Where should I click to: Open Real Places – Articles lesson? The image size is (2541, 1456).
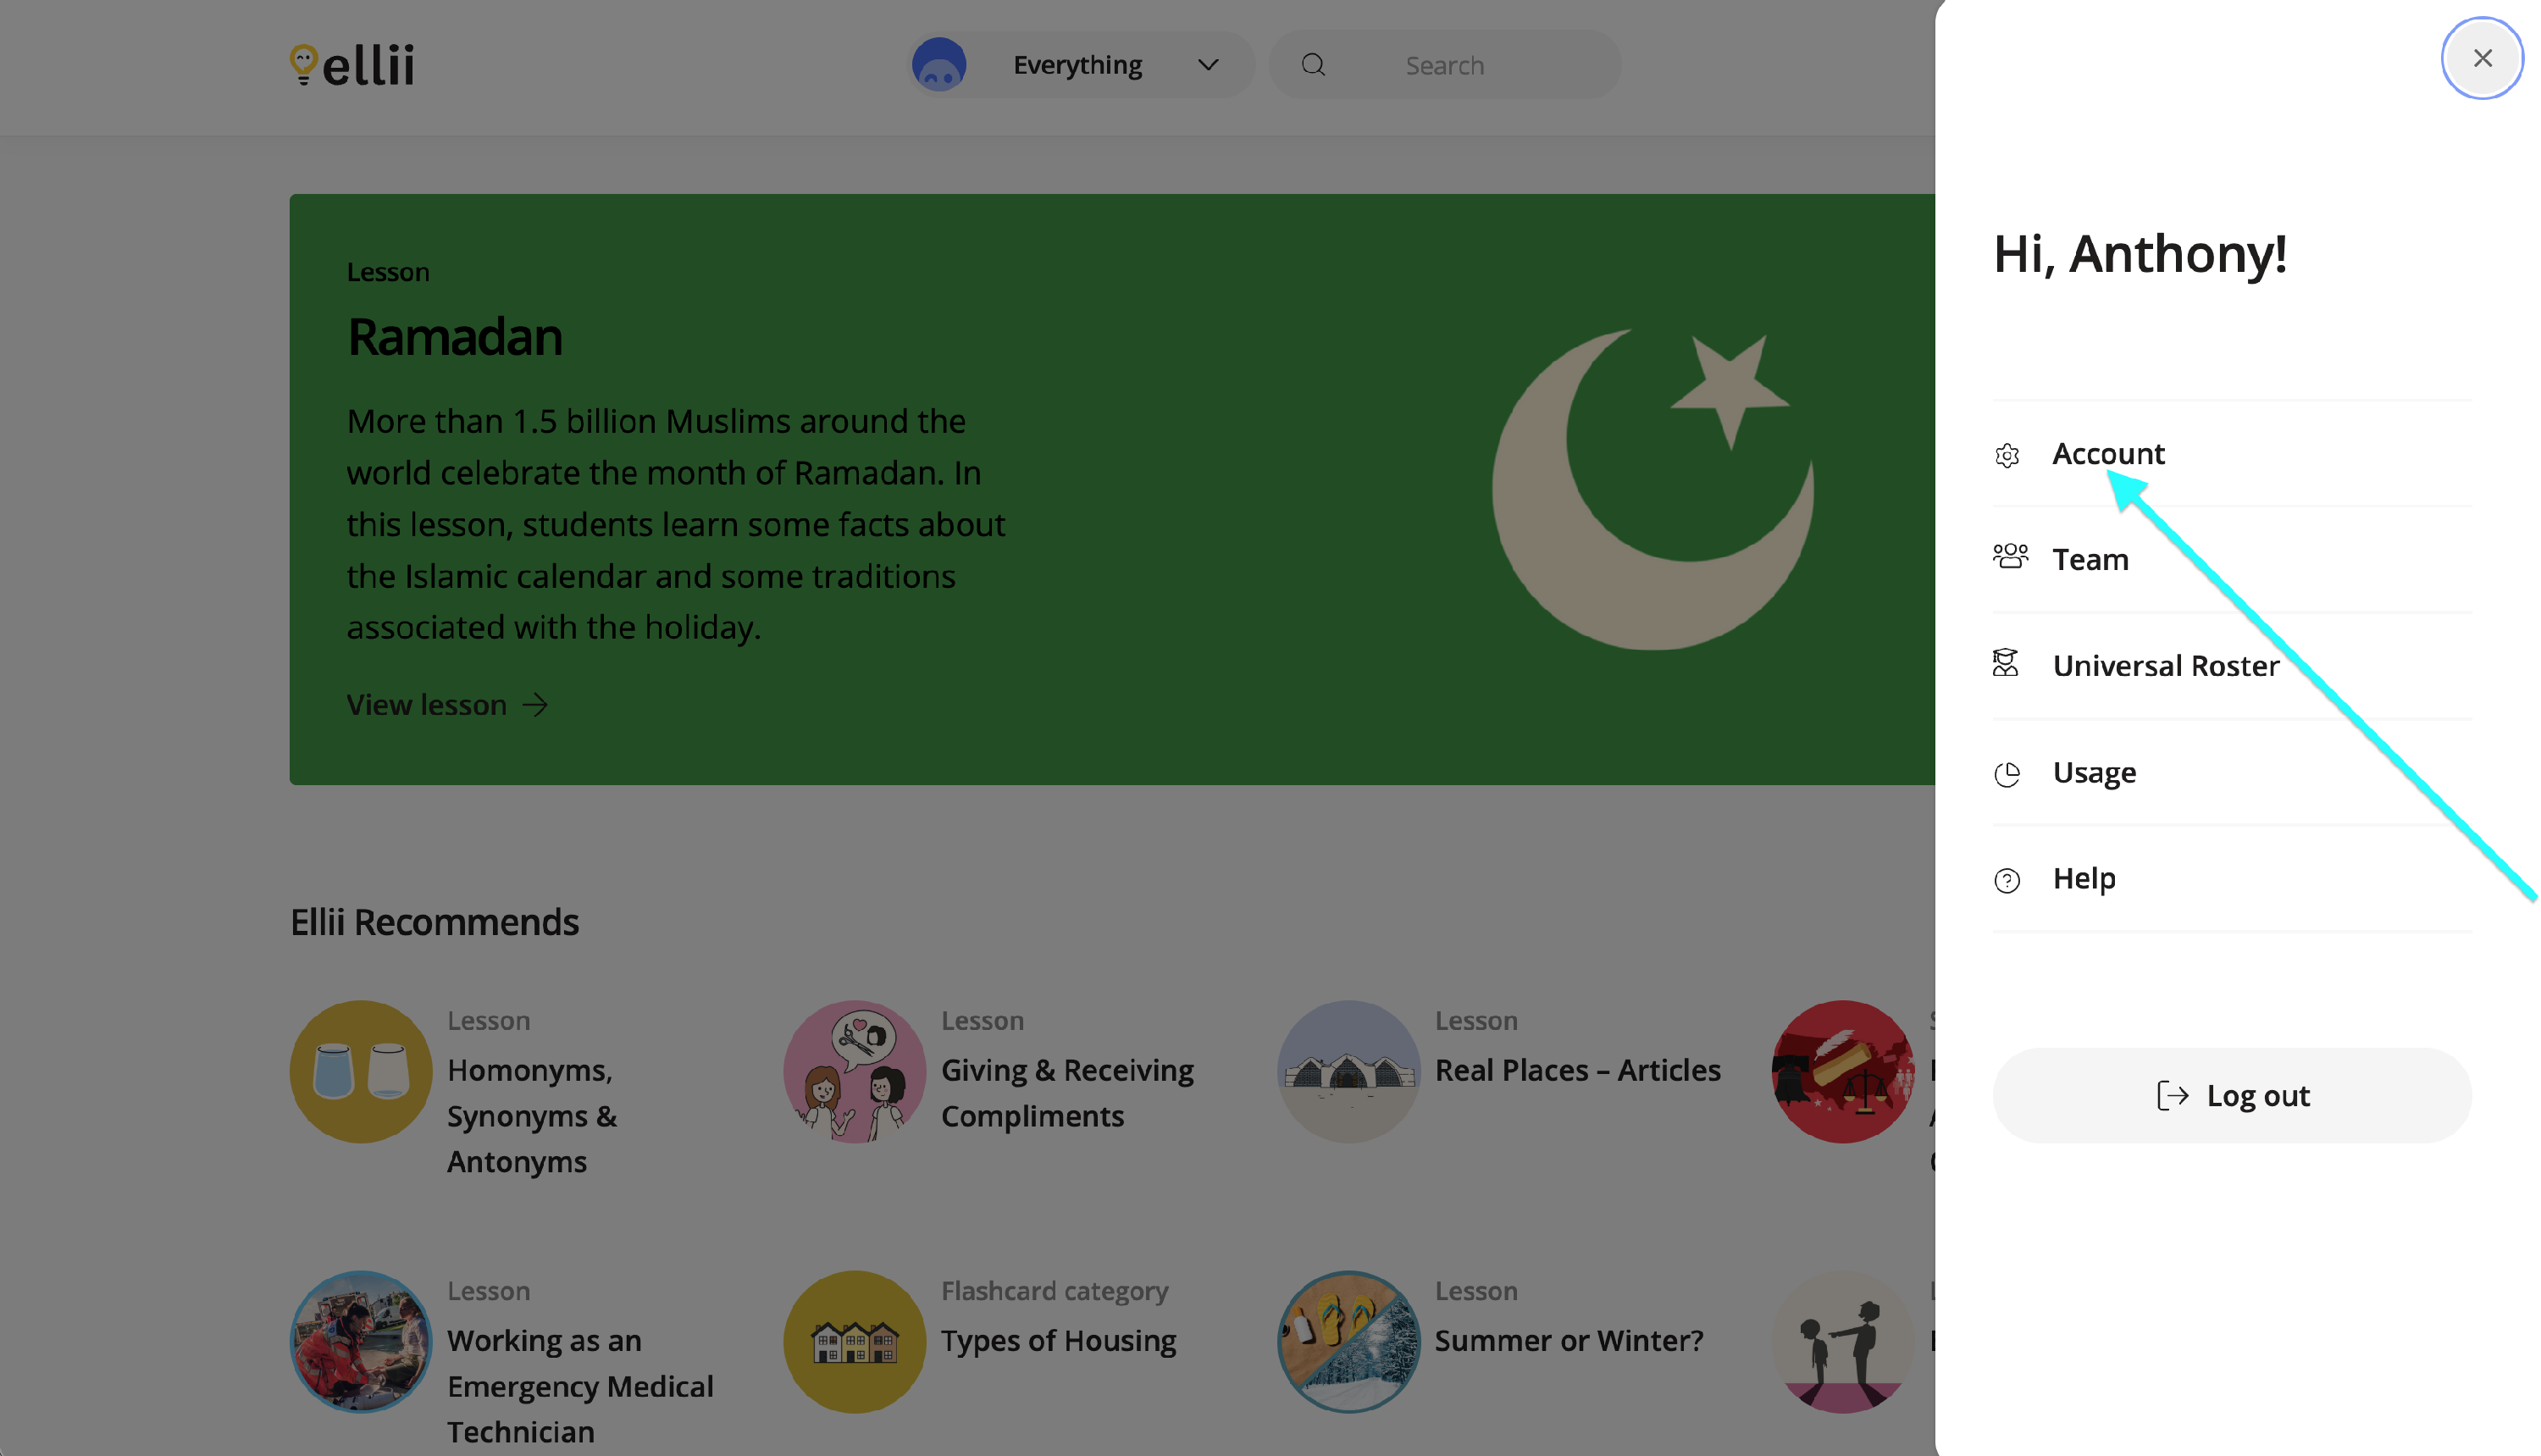coord(1577,1070)
